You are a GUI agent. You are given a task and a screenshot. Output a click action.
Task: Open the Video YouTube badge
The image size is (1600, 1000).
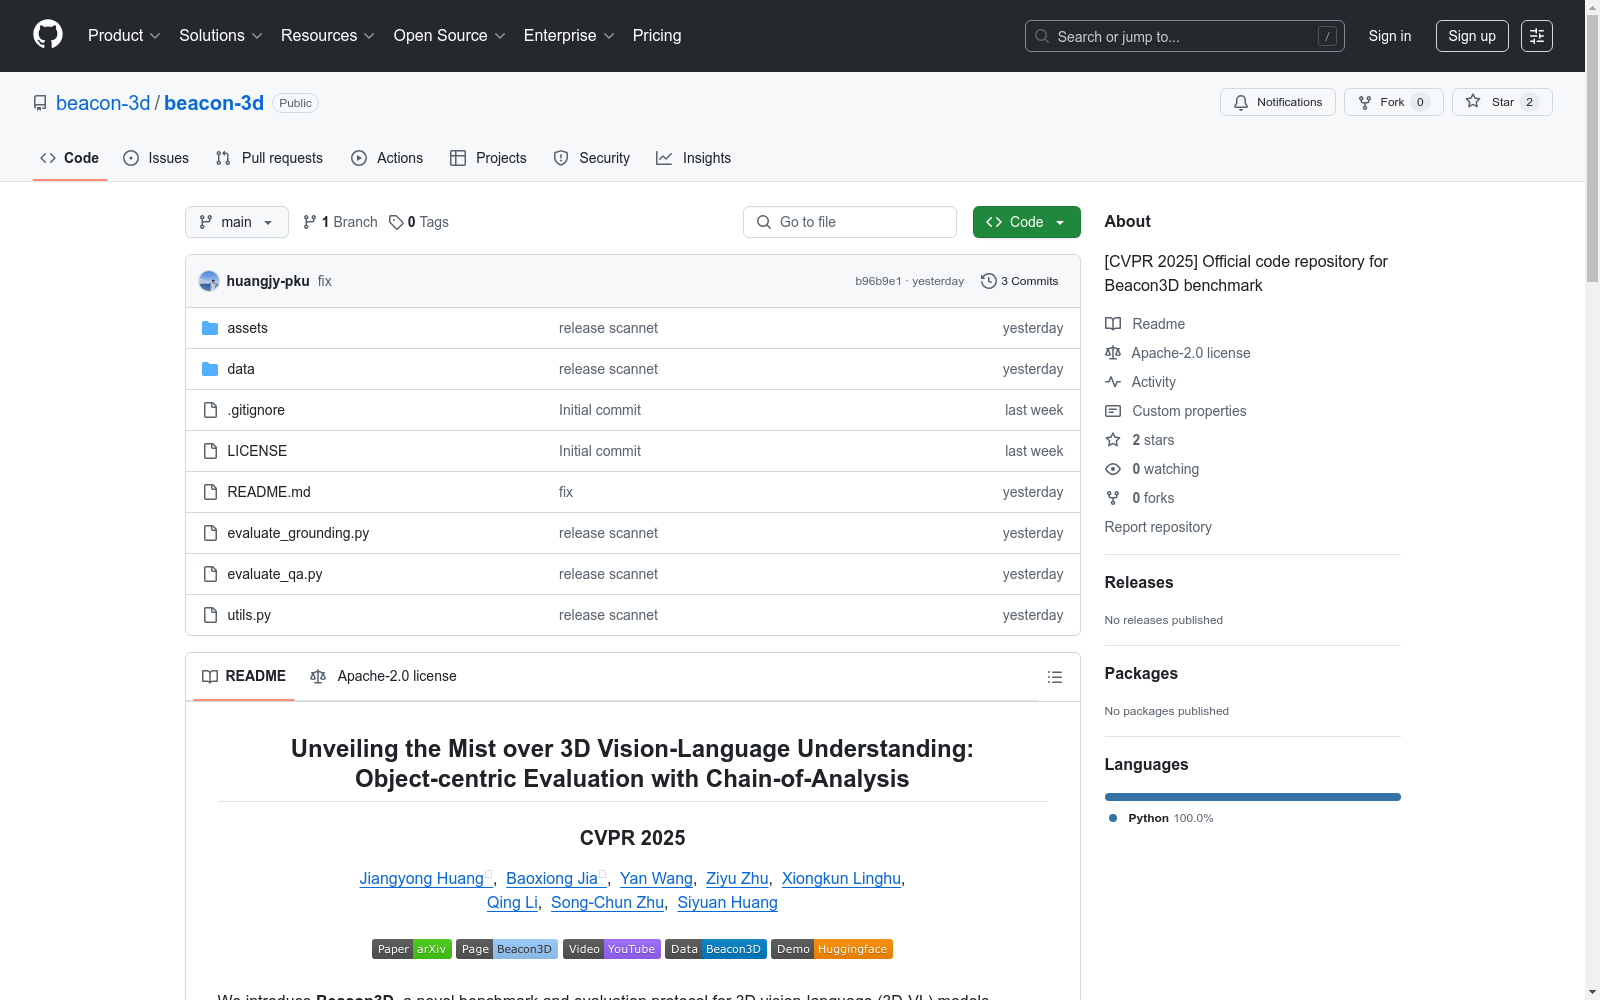click(612, 949)
